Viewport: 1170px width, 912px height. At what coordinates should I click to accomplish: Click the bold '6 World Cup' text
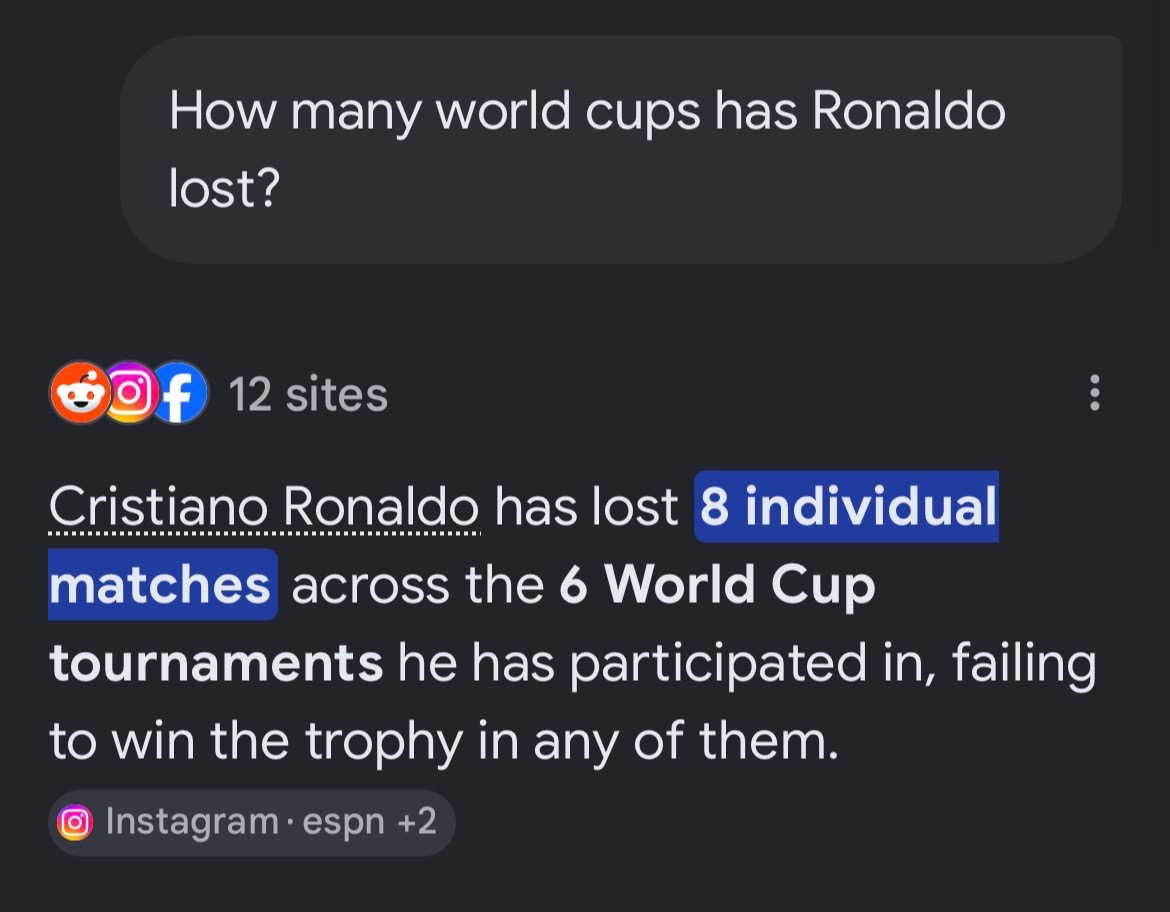717,584
